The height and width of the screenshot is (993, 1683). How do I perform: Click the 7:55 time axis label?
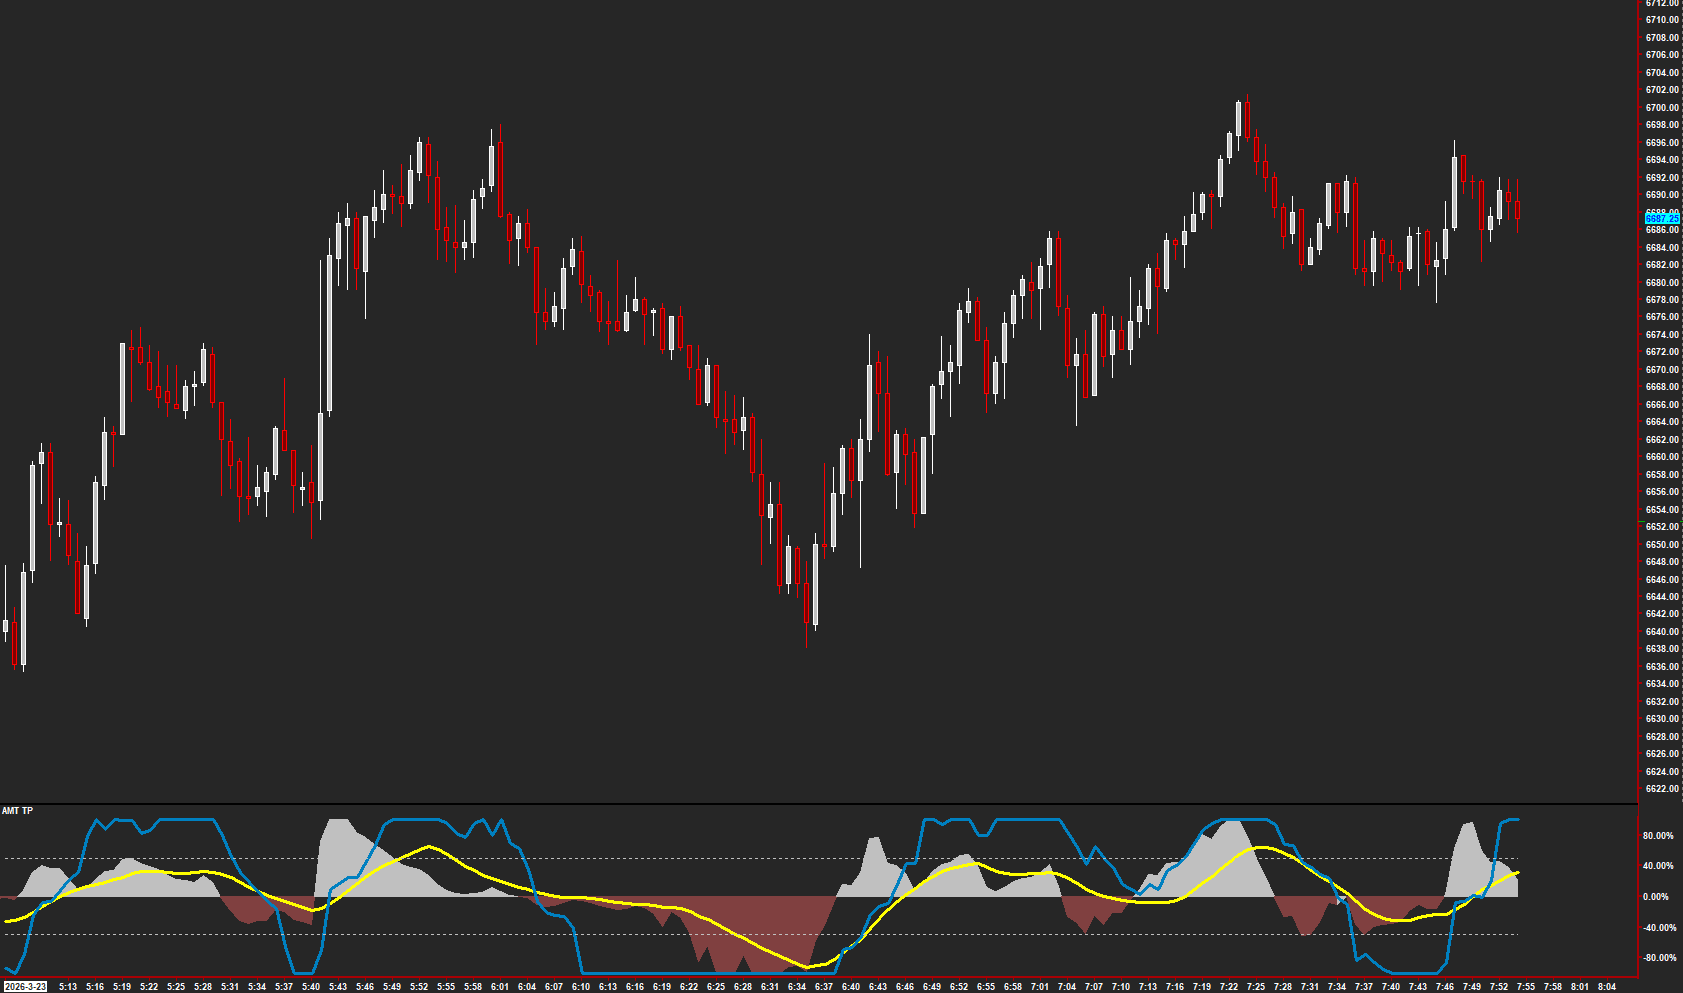pos(1525,985)
